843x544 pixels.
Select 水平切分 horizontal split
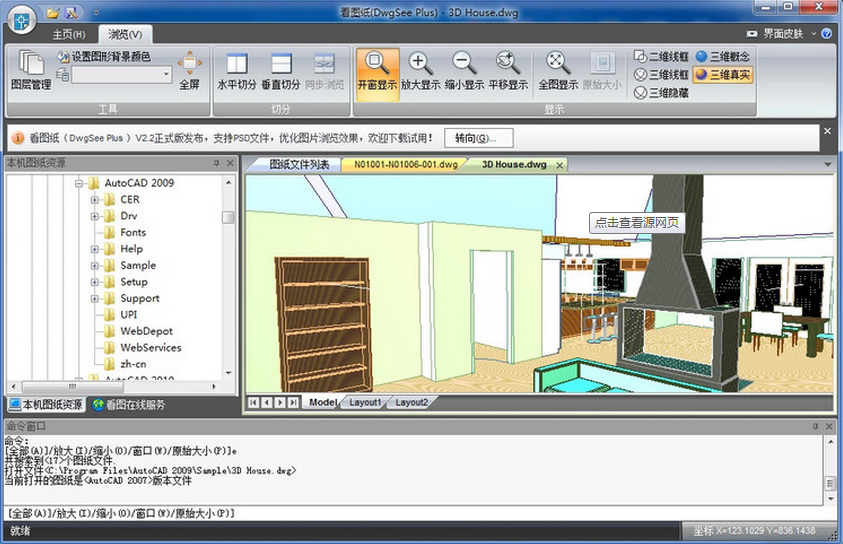[x=237, y=70]
